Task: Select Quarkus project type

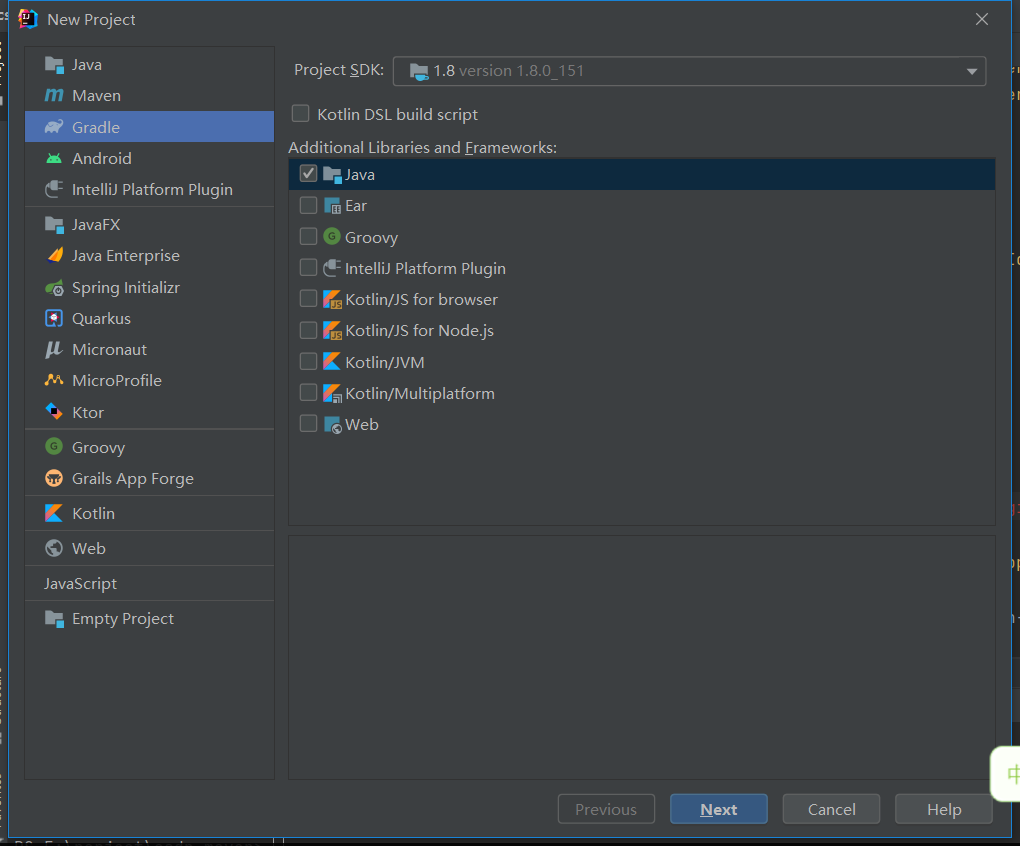Action: click(149, 319)
